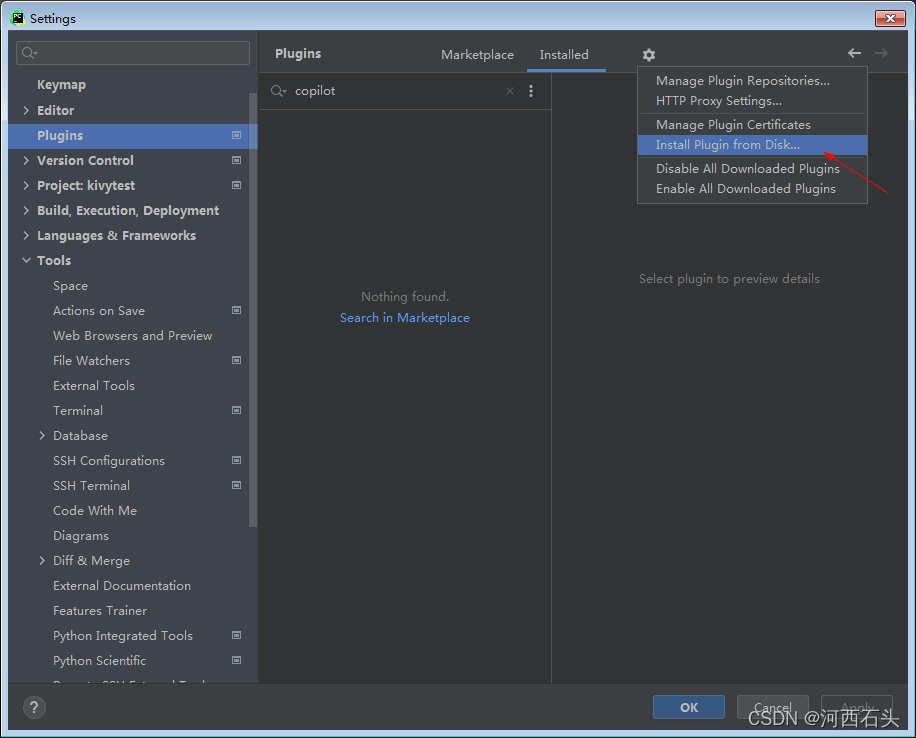
Task: Collapse the Tools section
Action: tap(26, 261)
